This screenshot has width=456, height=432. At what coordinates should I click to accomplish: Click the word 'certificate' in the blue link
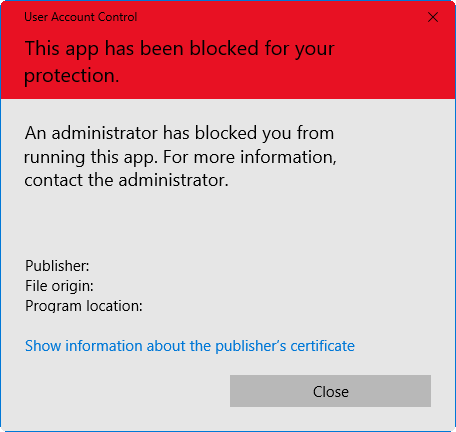322,346
